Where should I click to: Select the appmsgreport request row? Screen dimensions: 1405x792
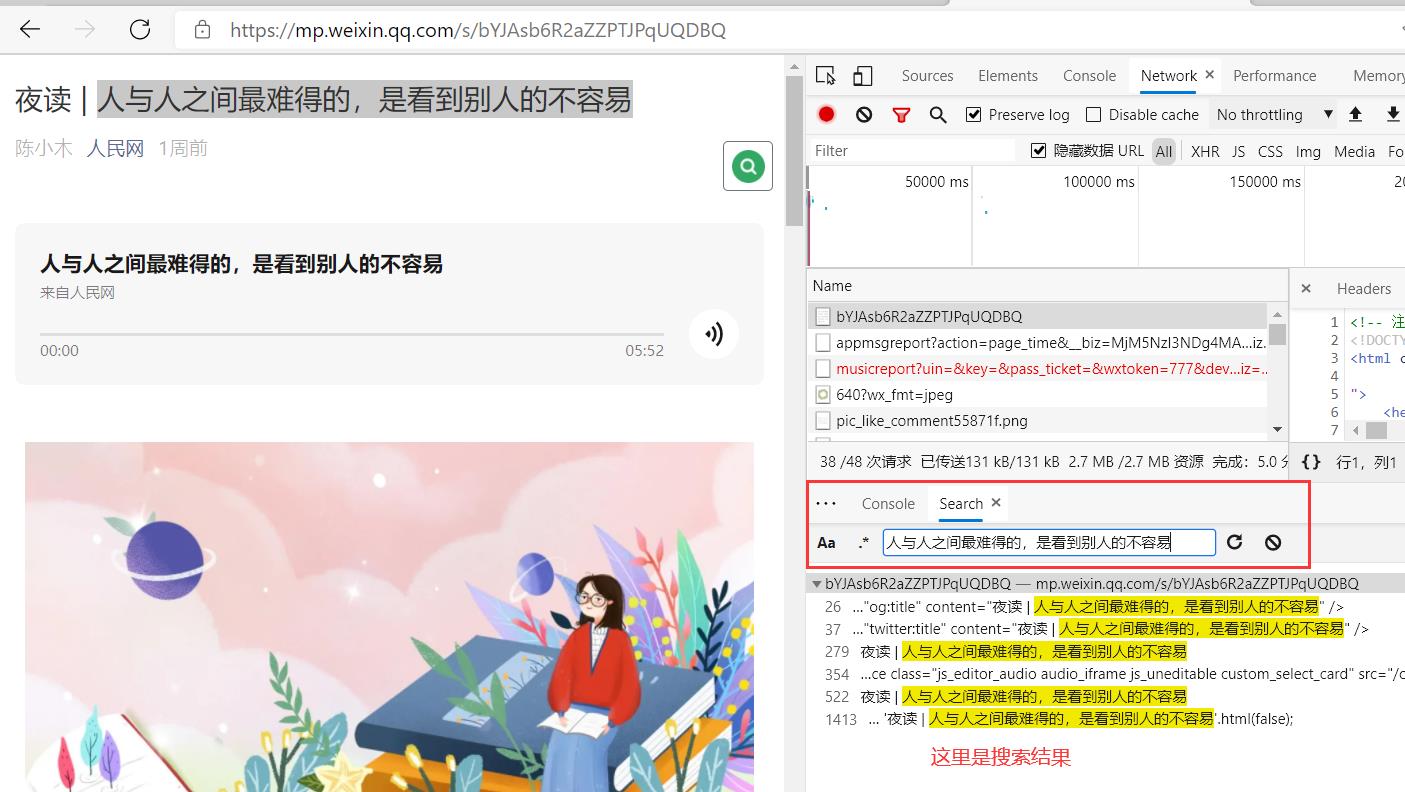[1038, 342]
